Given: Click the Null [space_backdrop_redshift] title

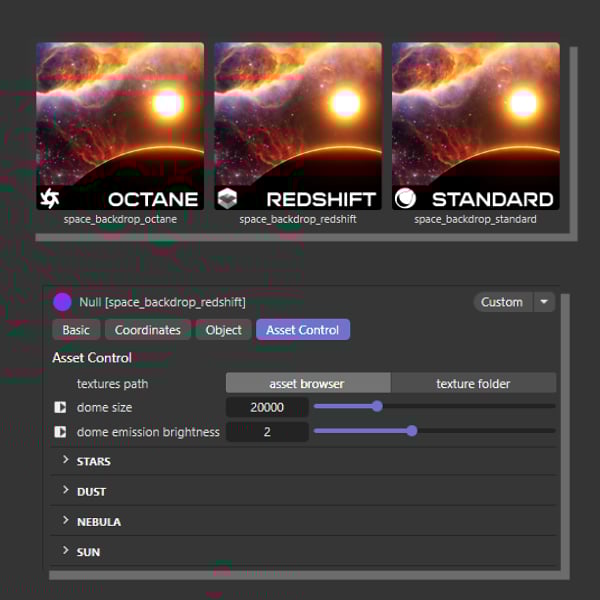Looking at the screenshot, I should (162, 302).
